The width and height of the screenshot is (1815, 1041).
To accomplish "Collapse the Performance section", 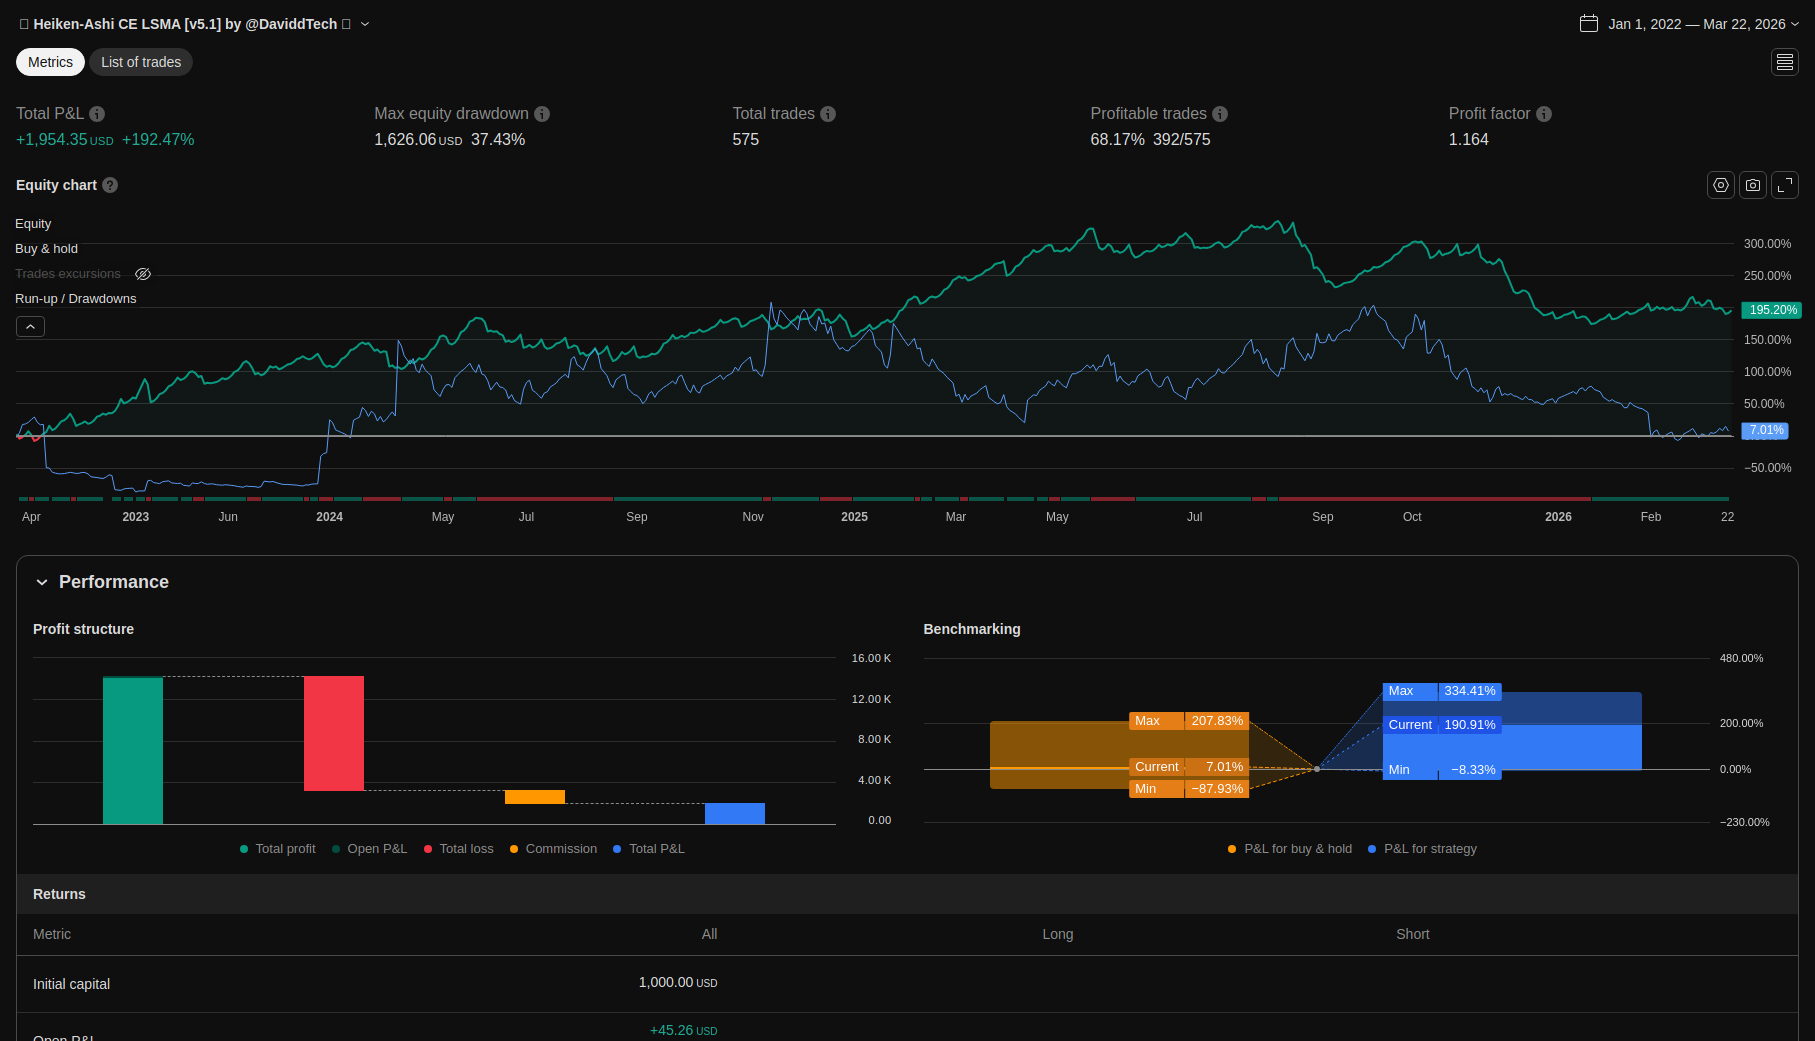I will click(42, 582).
